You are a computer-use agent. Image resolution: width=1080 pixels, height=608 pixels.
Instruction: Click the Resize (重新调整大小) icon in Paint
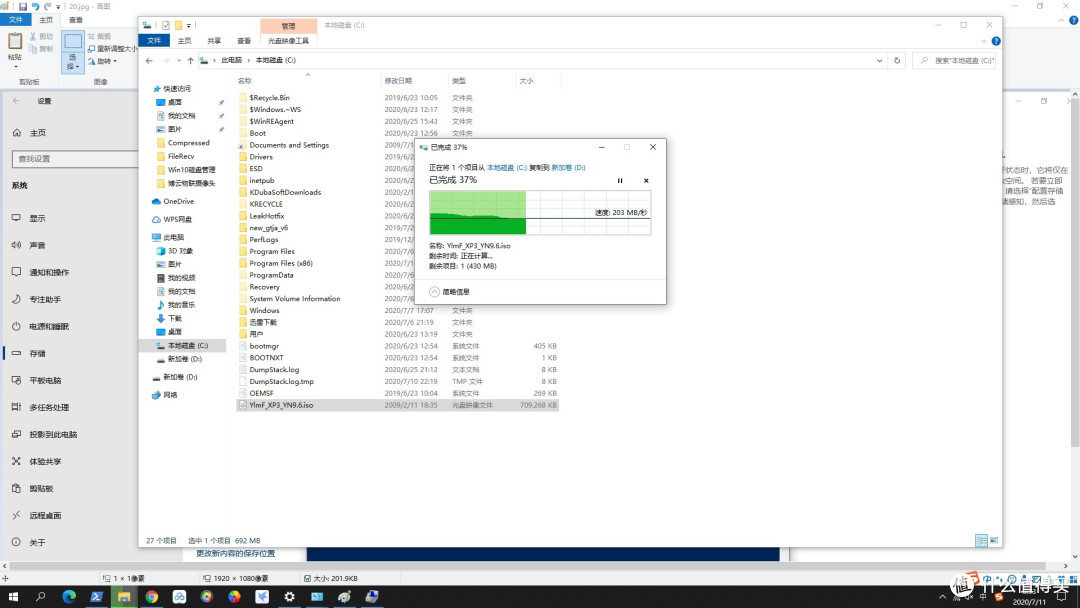pyautogui.click(x=92, y=47)
